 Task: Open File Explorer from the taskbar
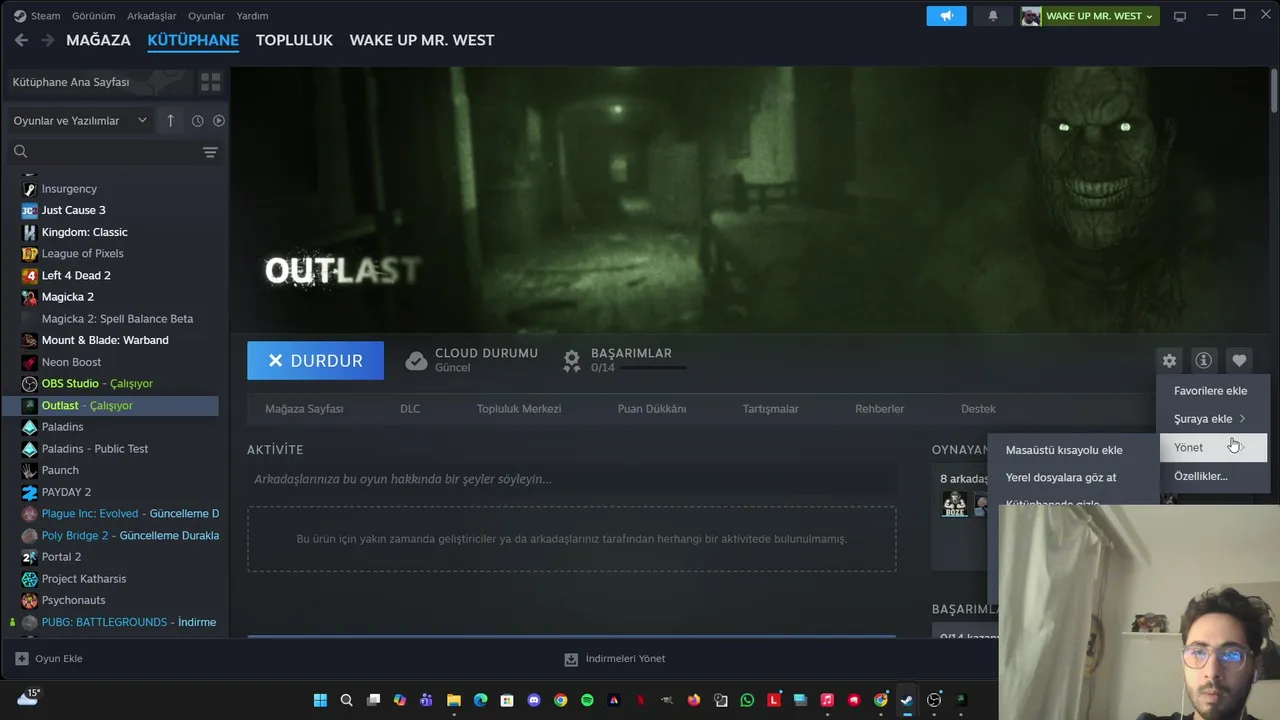click(454, 700)
